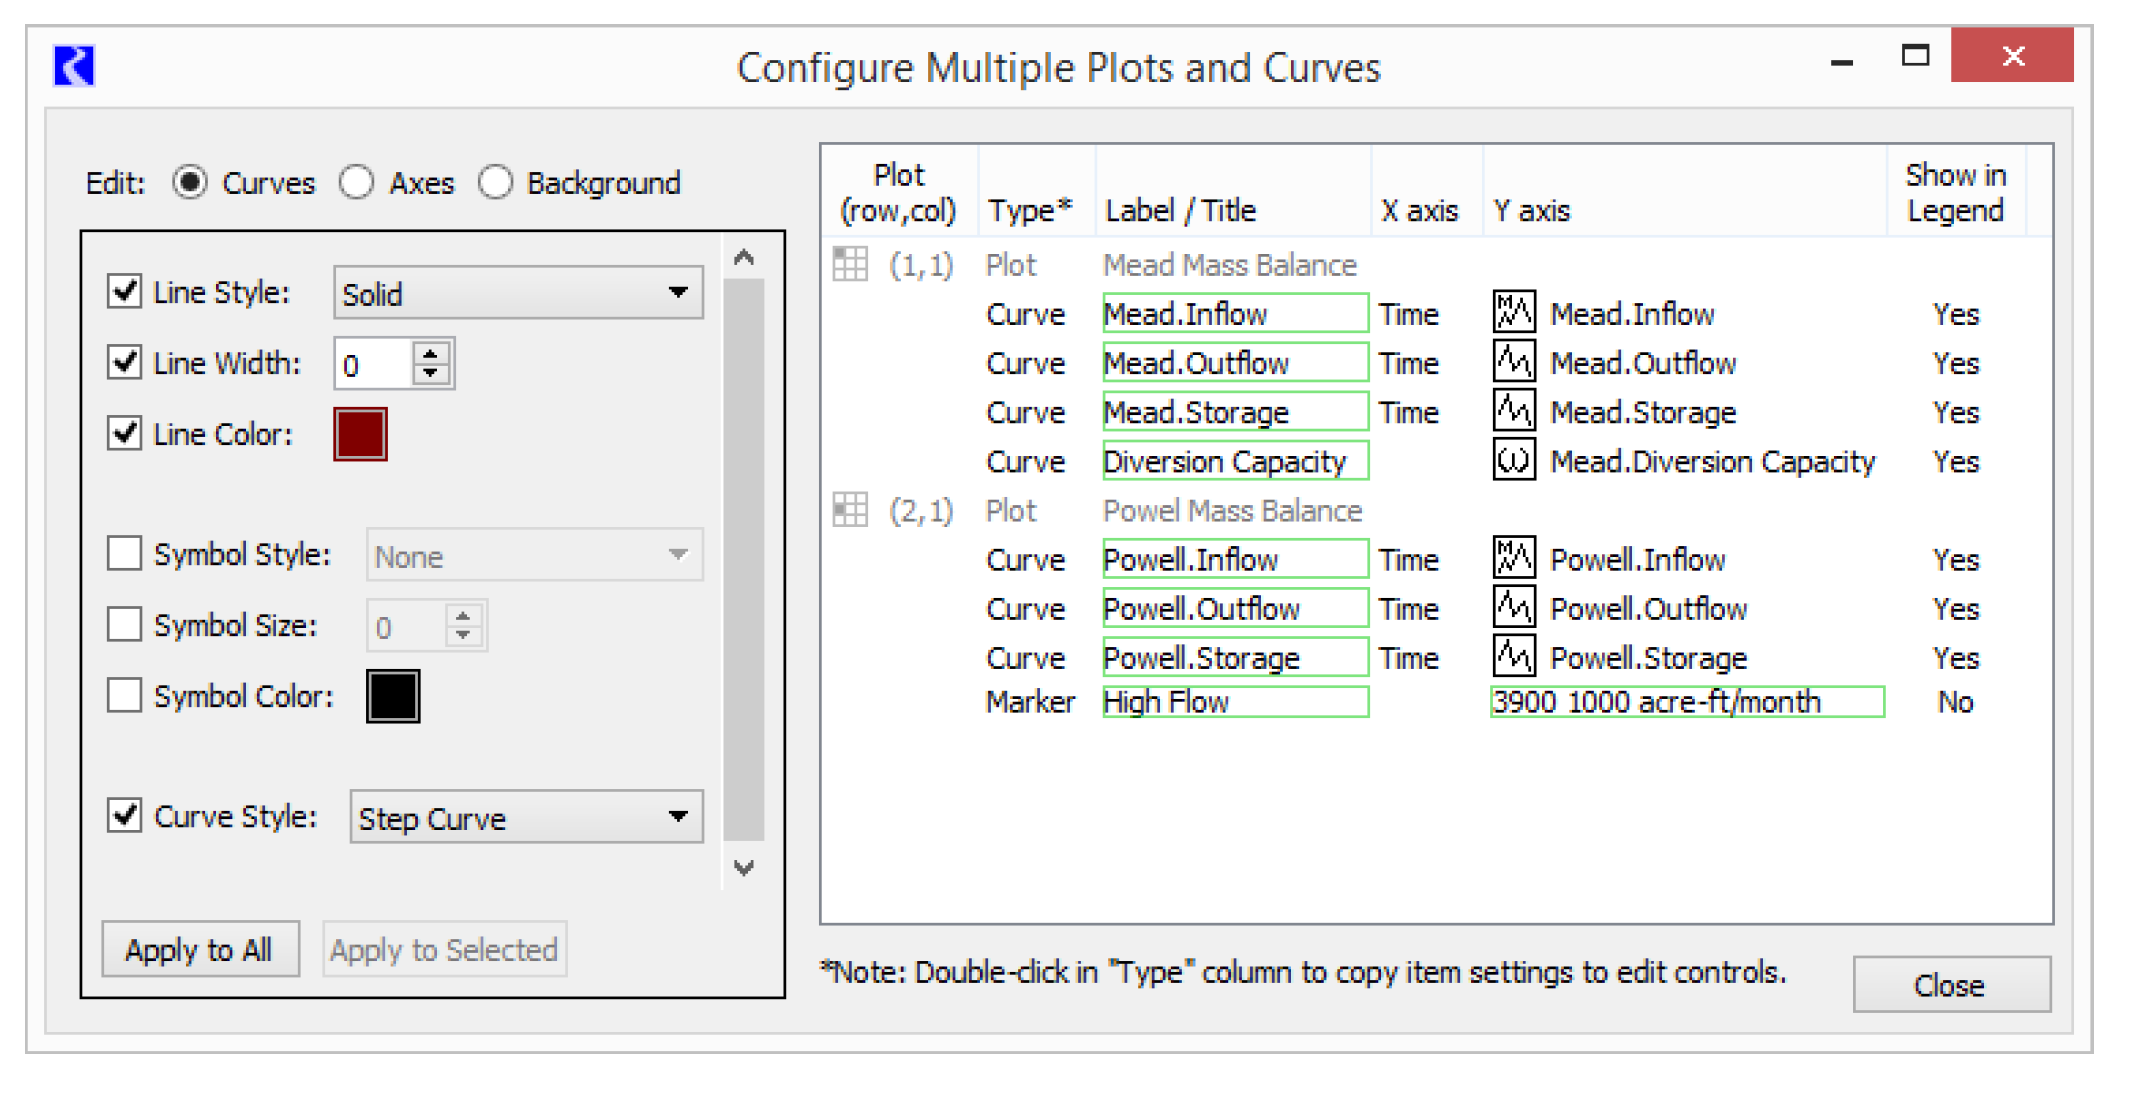Click the Mead.Storage series slot icon
Image resolution: width=2129 pixels, height=1100 pixels.
click(1513, 411)
